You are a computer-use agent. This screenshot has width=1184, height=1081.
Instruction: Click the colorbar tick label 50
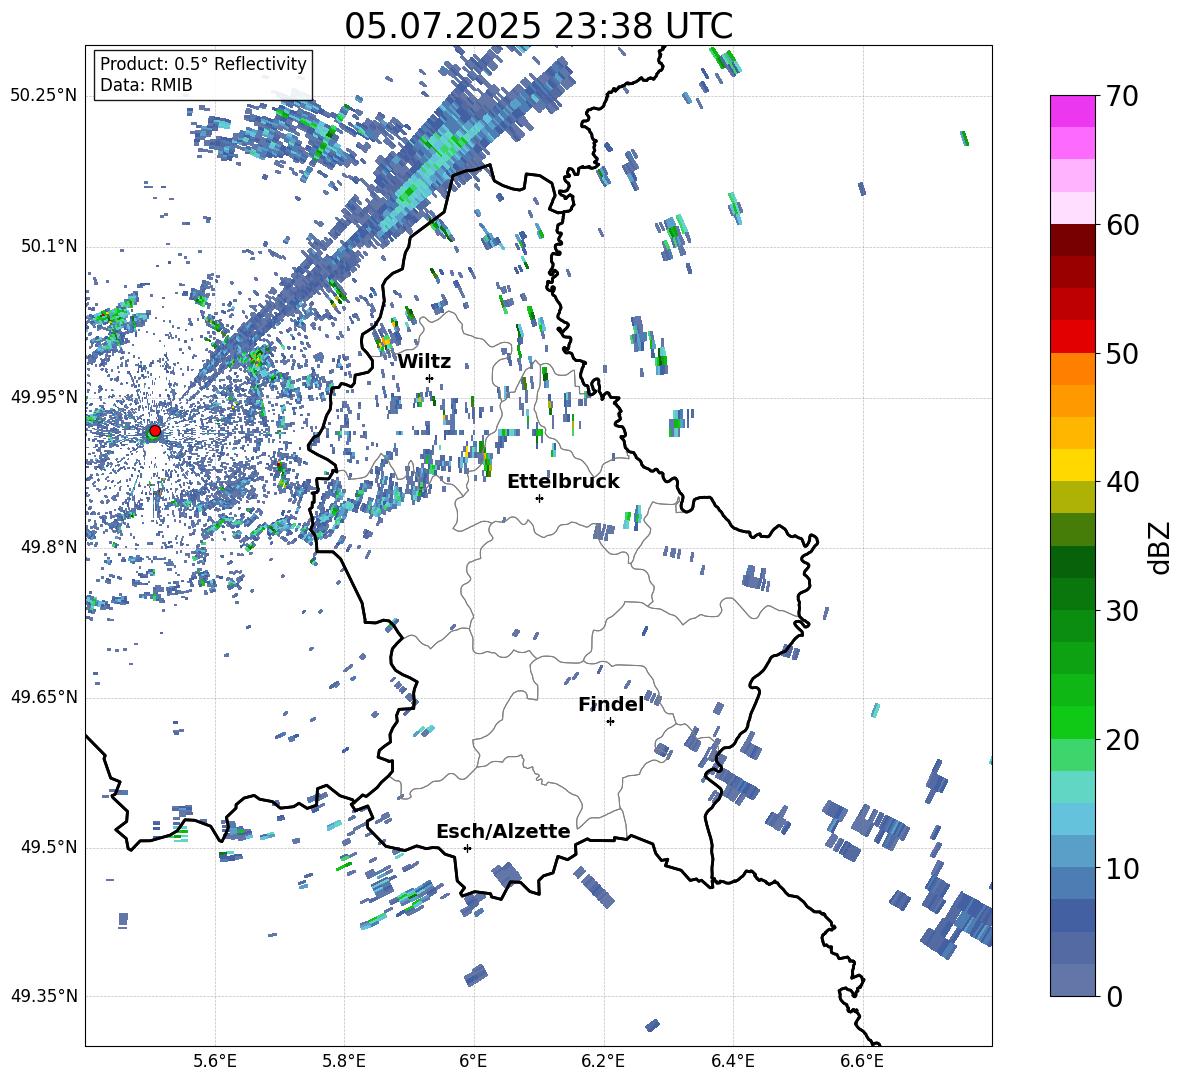(1123, 354)
